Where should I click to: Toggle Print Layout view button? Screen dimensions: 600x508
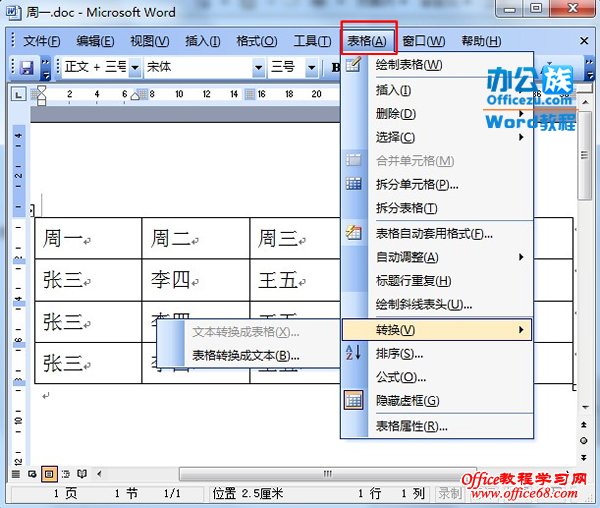(x=49, y=473)
